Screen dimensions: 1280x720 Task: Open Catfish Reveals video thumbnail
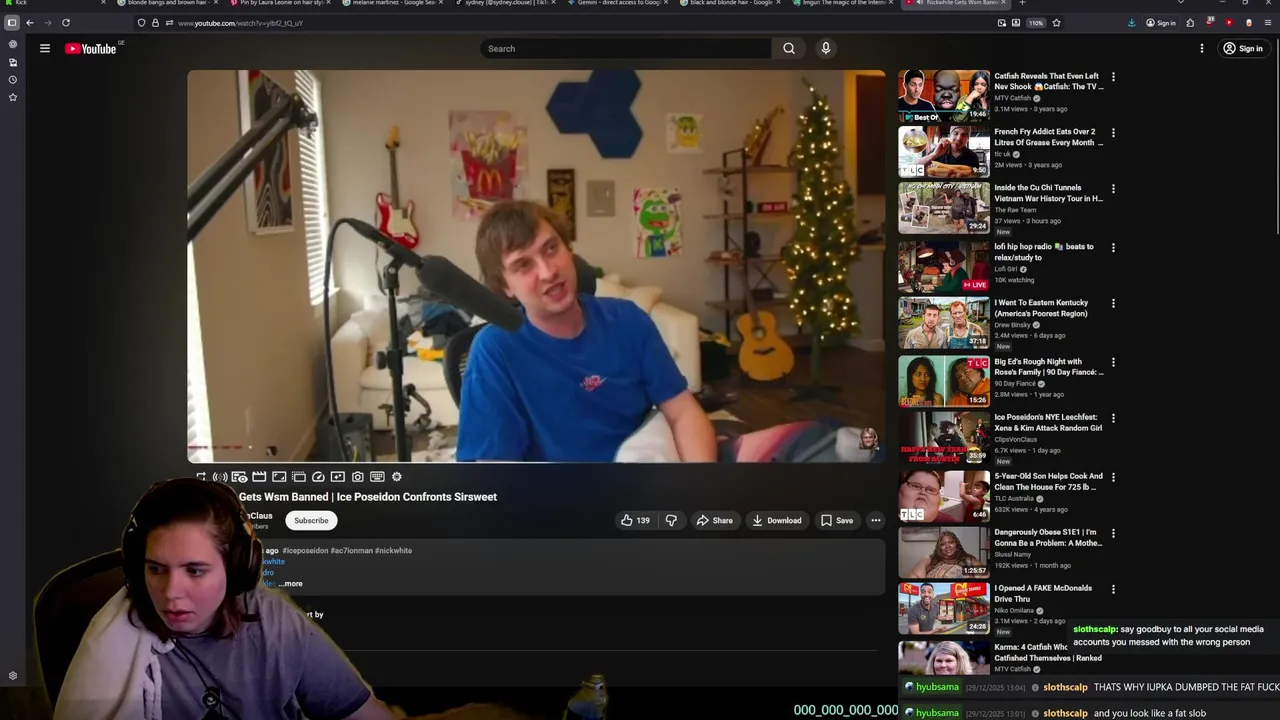click(944, 95)
